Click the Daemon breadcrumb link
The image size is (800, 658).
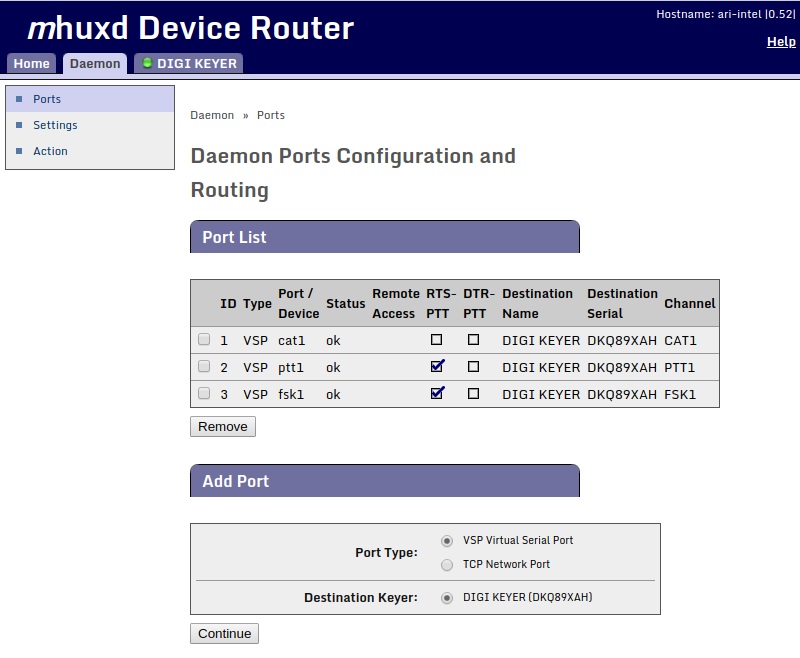(x=212, y=115)
